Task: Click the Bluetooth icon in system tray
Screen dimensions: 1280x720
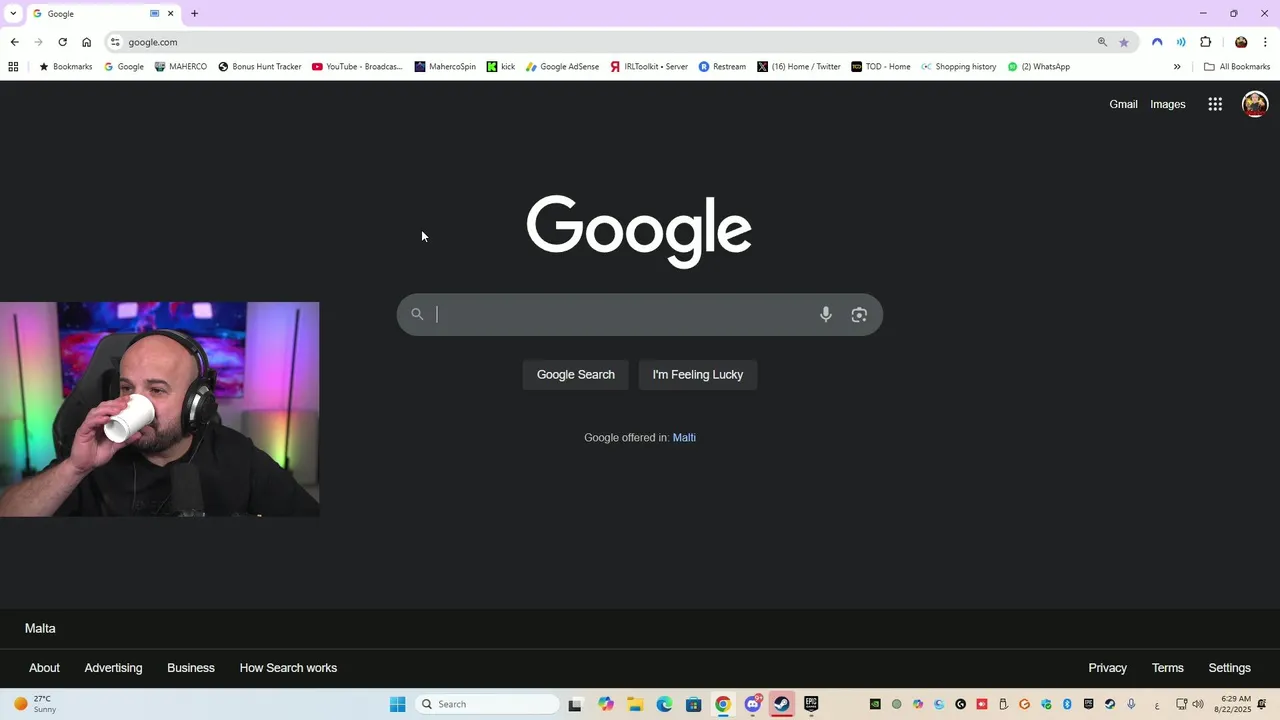Action: point(1067,704)
